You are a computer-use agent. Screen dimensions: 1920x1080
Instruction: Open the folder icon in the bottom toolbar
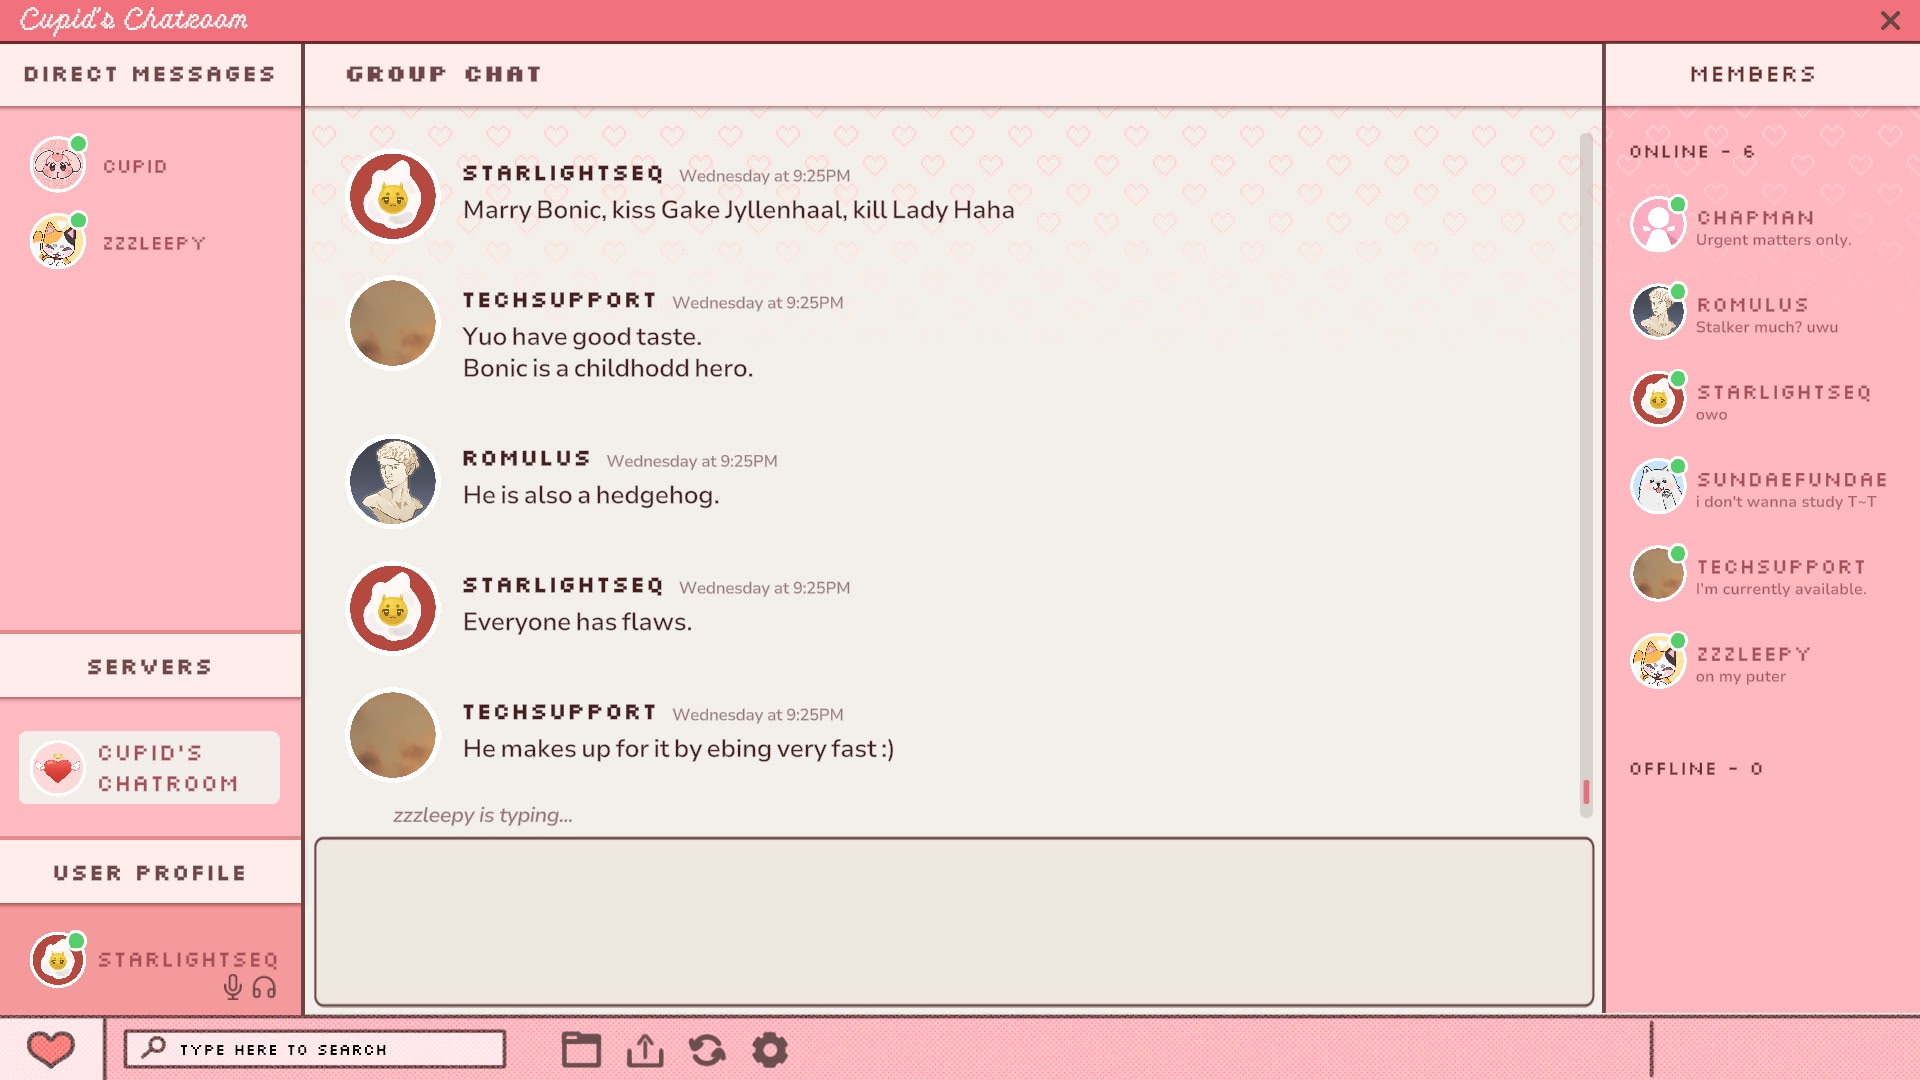point(582,1050)
